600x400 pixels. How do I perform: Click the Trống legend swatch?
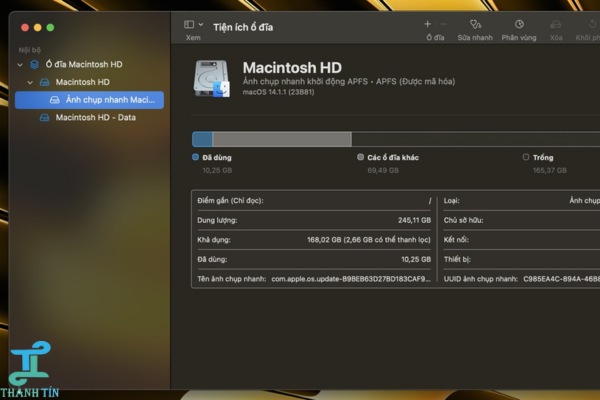point(526,157)
